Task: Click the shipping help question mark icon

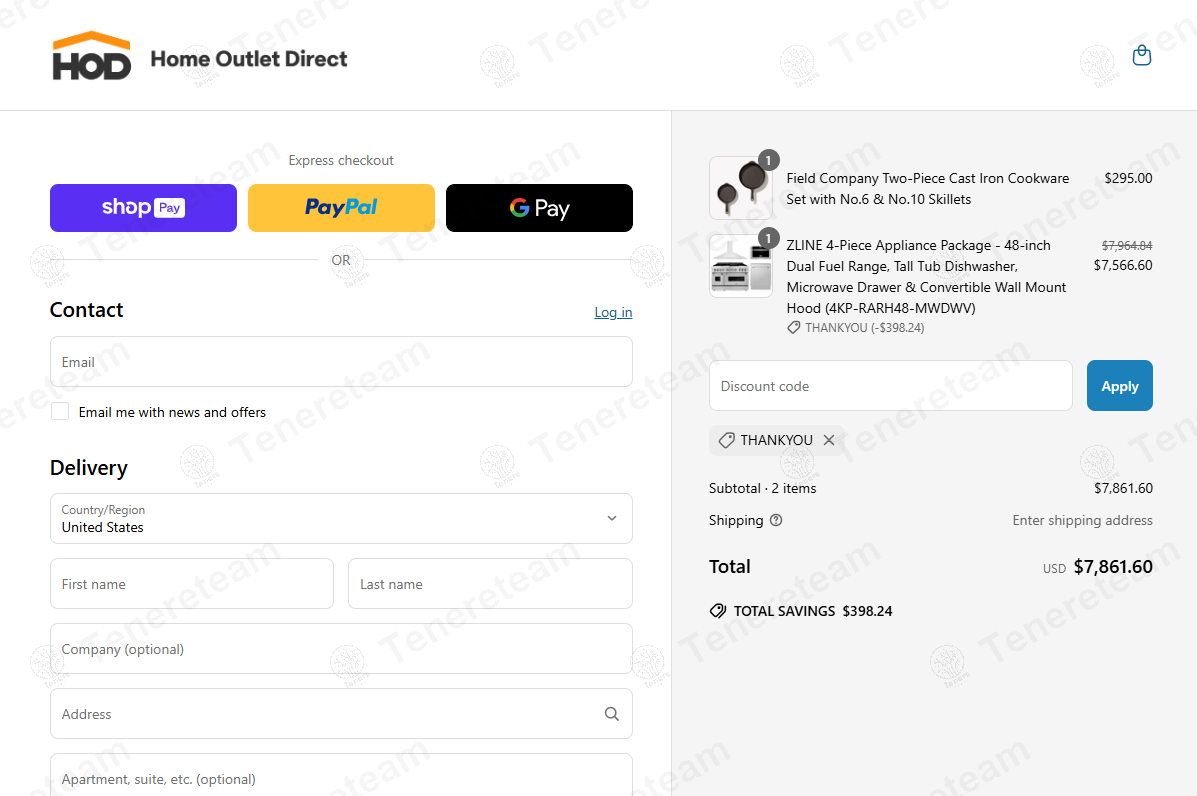Action: [776, 520]
